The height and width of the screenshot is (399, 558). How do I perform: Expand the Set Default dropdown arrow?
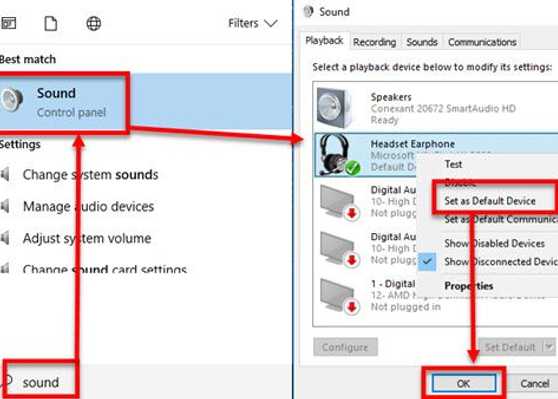click(x=549, y=347)
